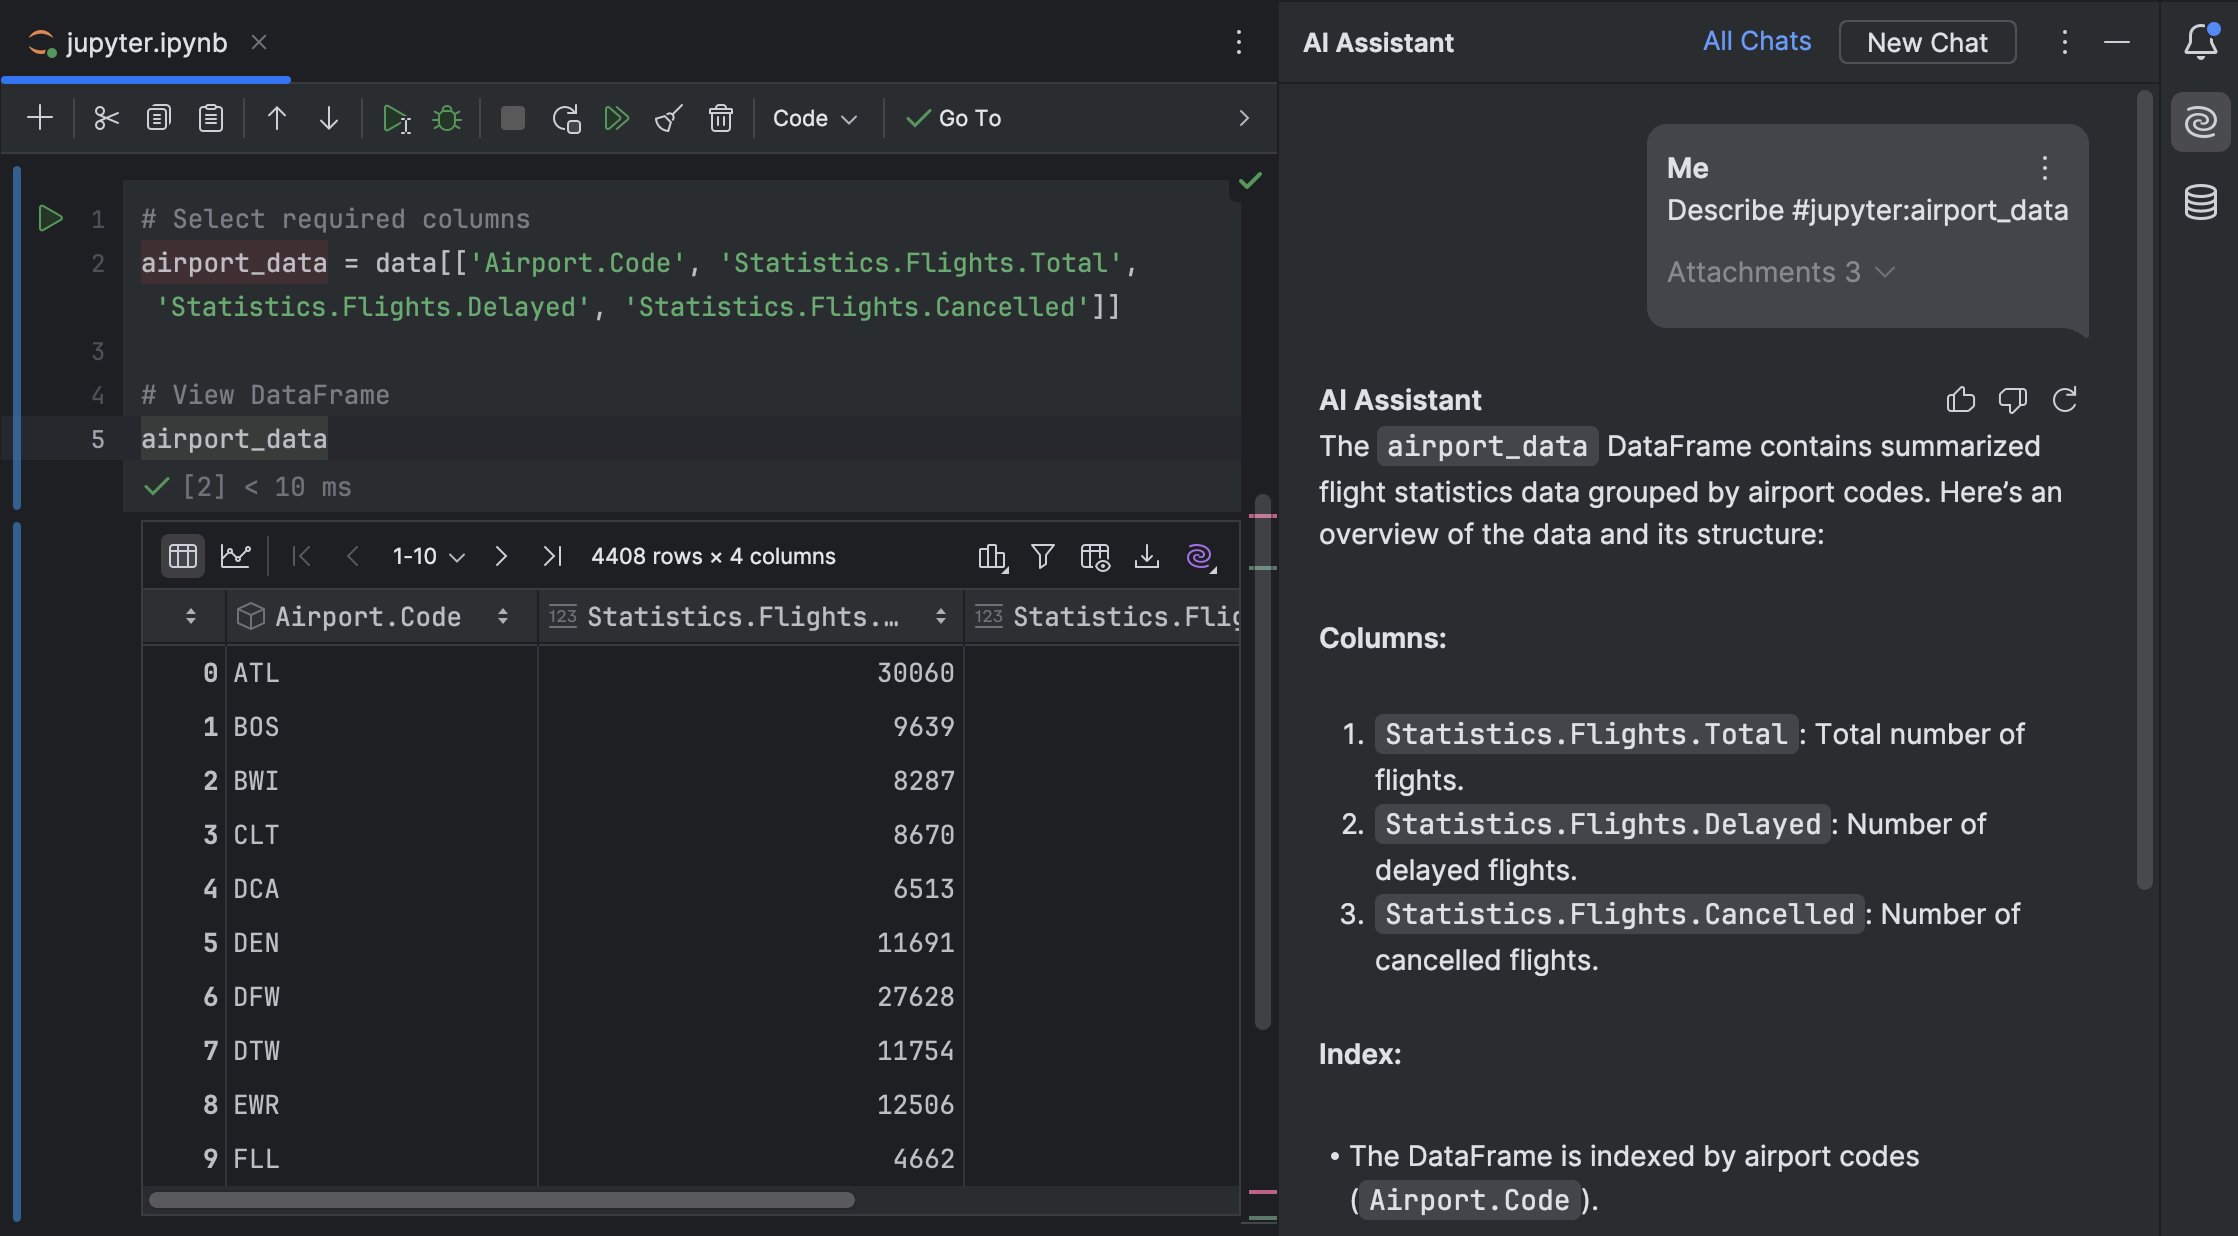
Task: Expand the 1-10 rows page size dropdown
Action: pos(428,556)
